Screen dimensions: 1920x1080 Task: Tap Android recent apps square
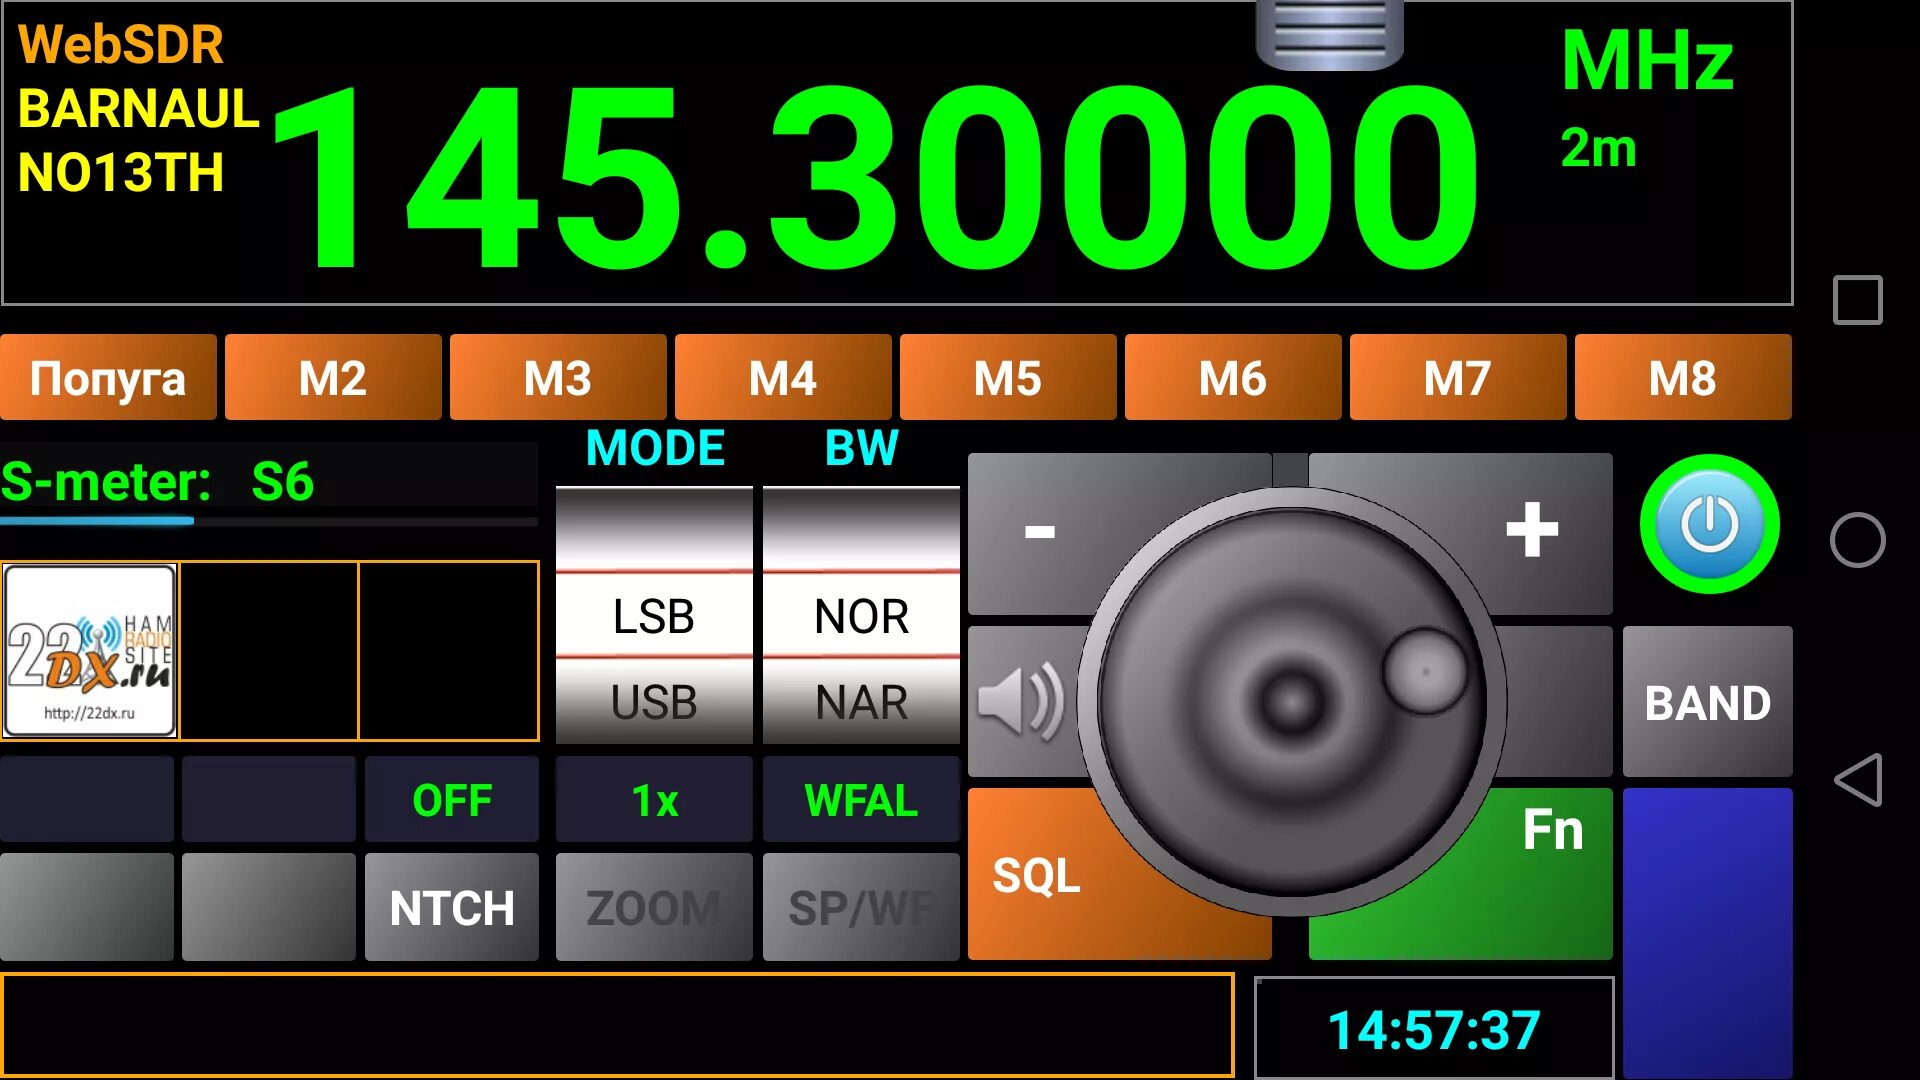[1858, 300]
